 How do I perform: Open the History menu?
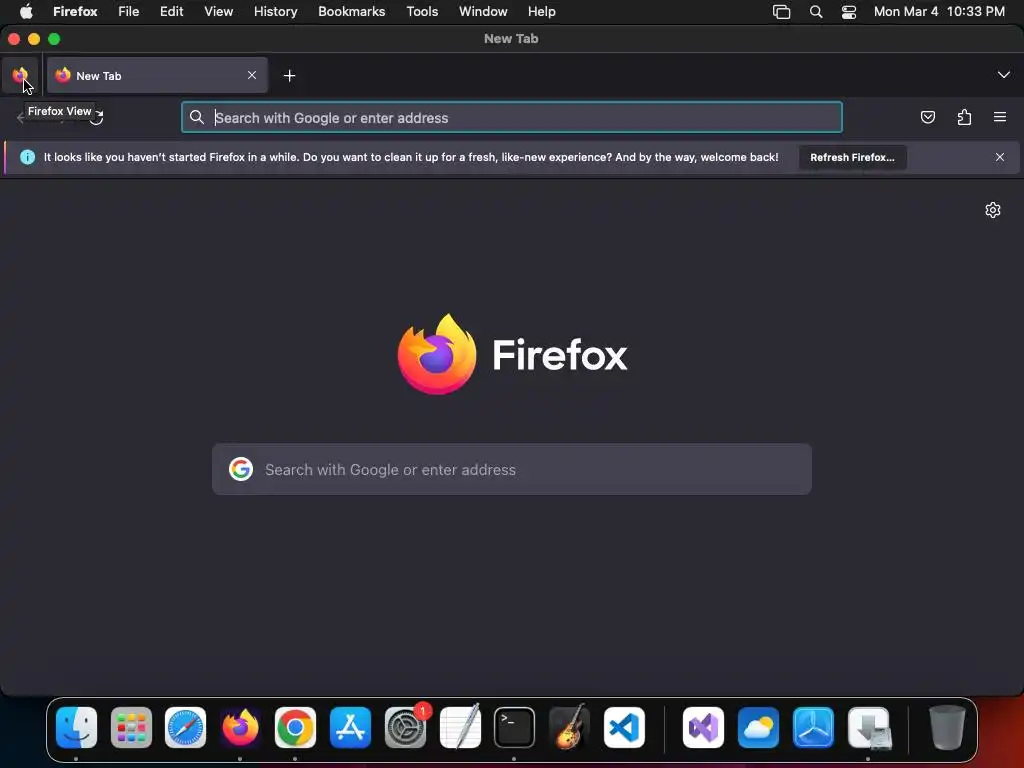pos(276,11)
